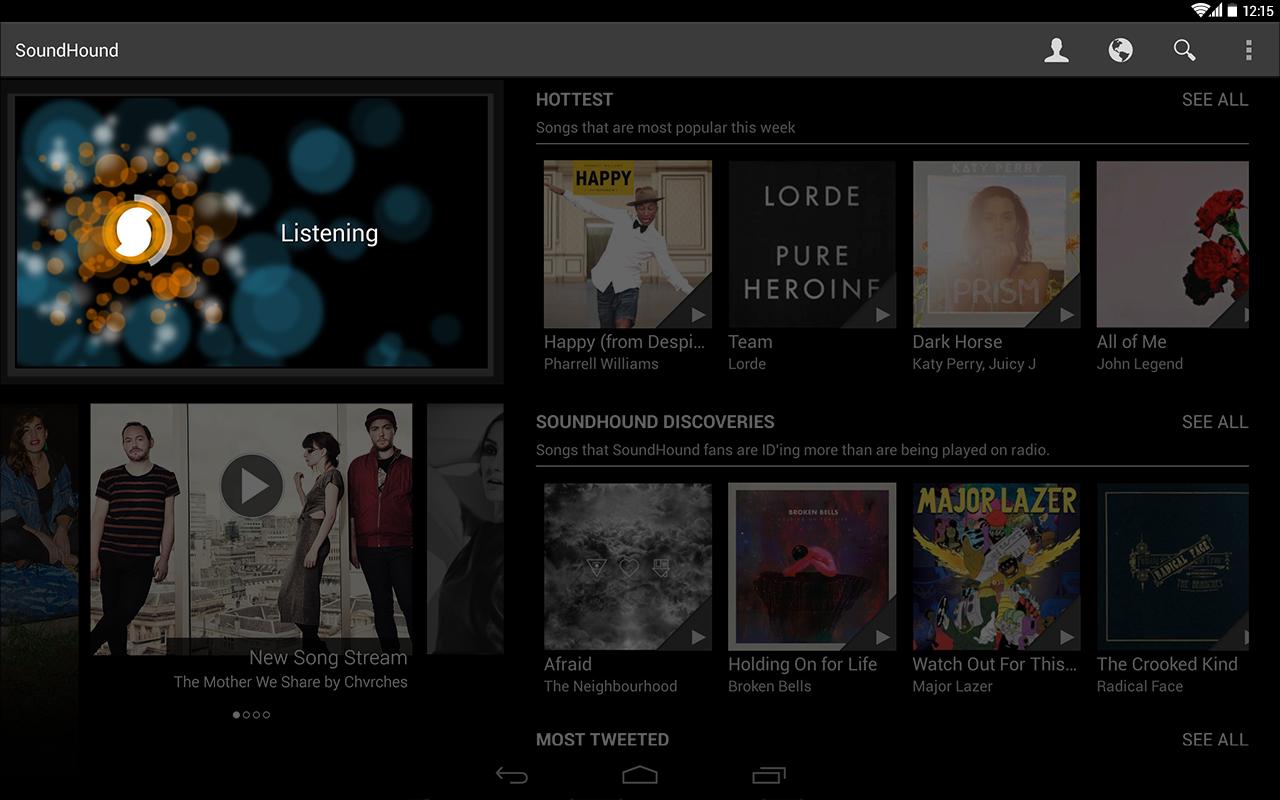Image resolution: width=1280 pixels, height=800 pixels.
Task: Play Afraid by The Neighbourhood
Action: (698, 635)
